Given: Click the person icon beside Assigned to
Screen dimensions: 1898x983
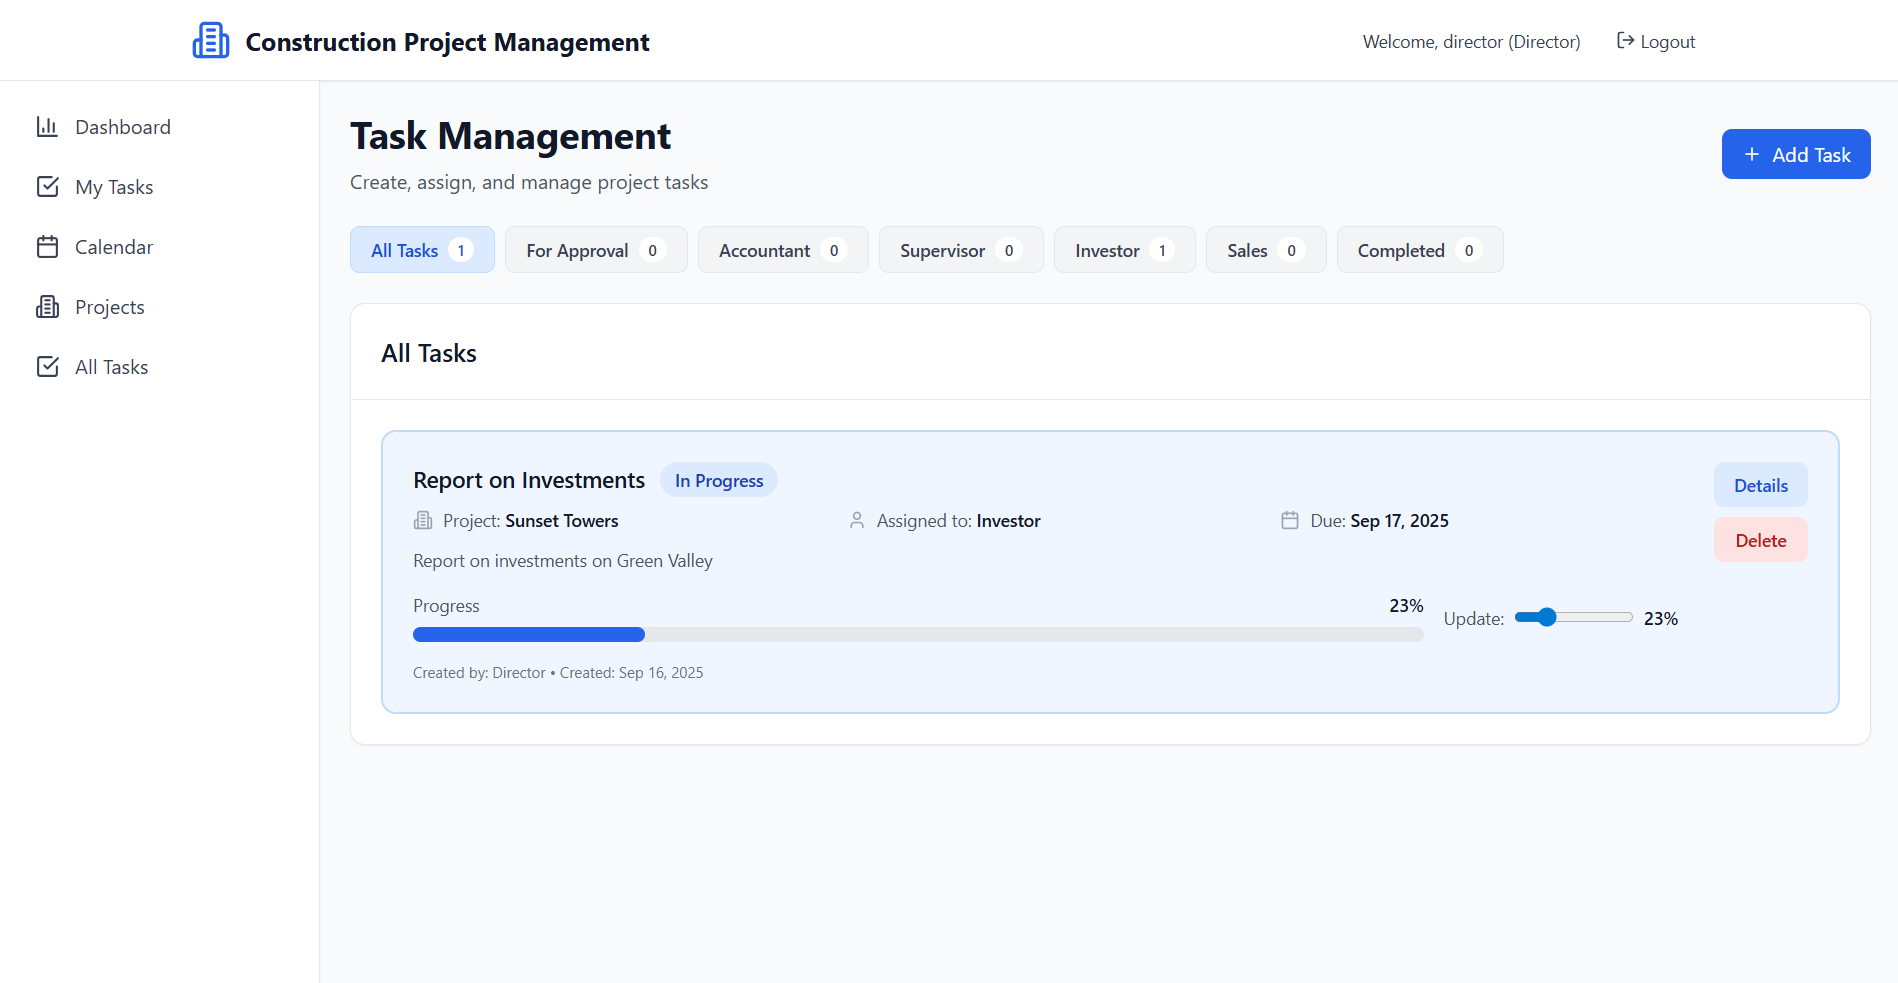Looking at the screenshot, I should (857, 521).
